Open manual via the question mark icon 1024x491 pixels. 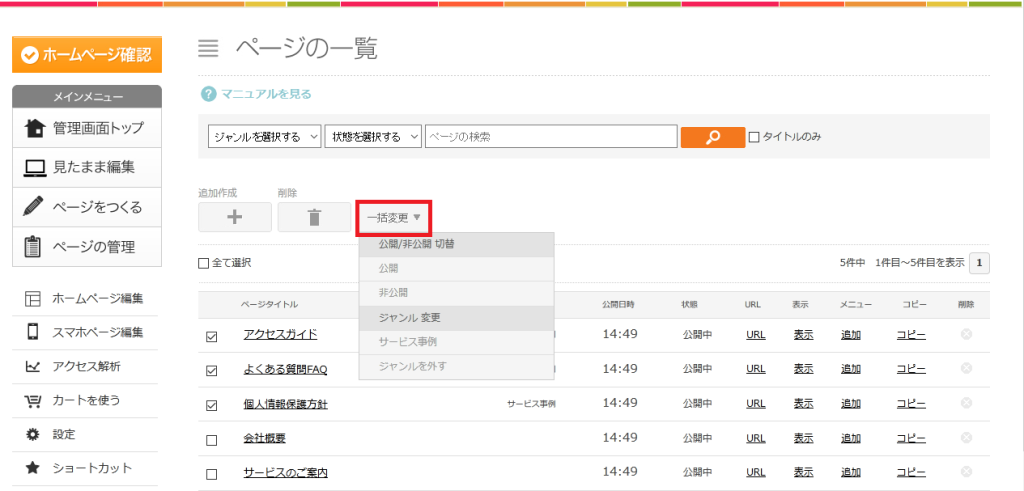[208, 94]
